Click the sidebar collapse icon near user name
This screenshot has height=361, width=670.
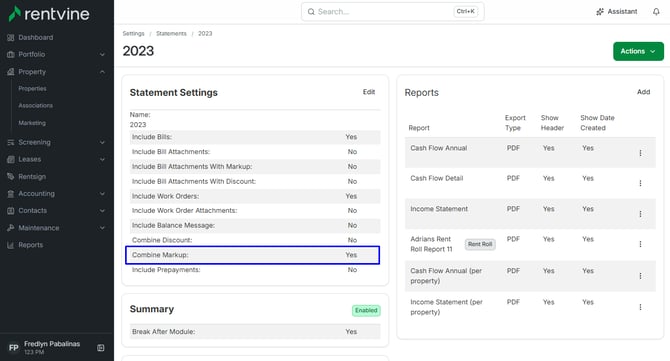[x=101, y=348]
